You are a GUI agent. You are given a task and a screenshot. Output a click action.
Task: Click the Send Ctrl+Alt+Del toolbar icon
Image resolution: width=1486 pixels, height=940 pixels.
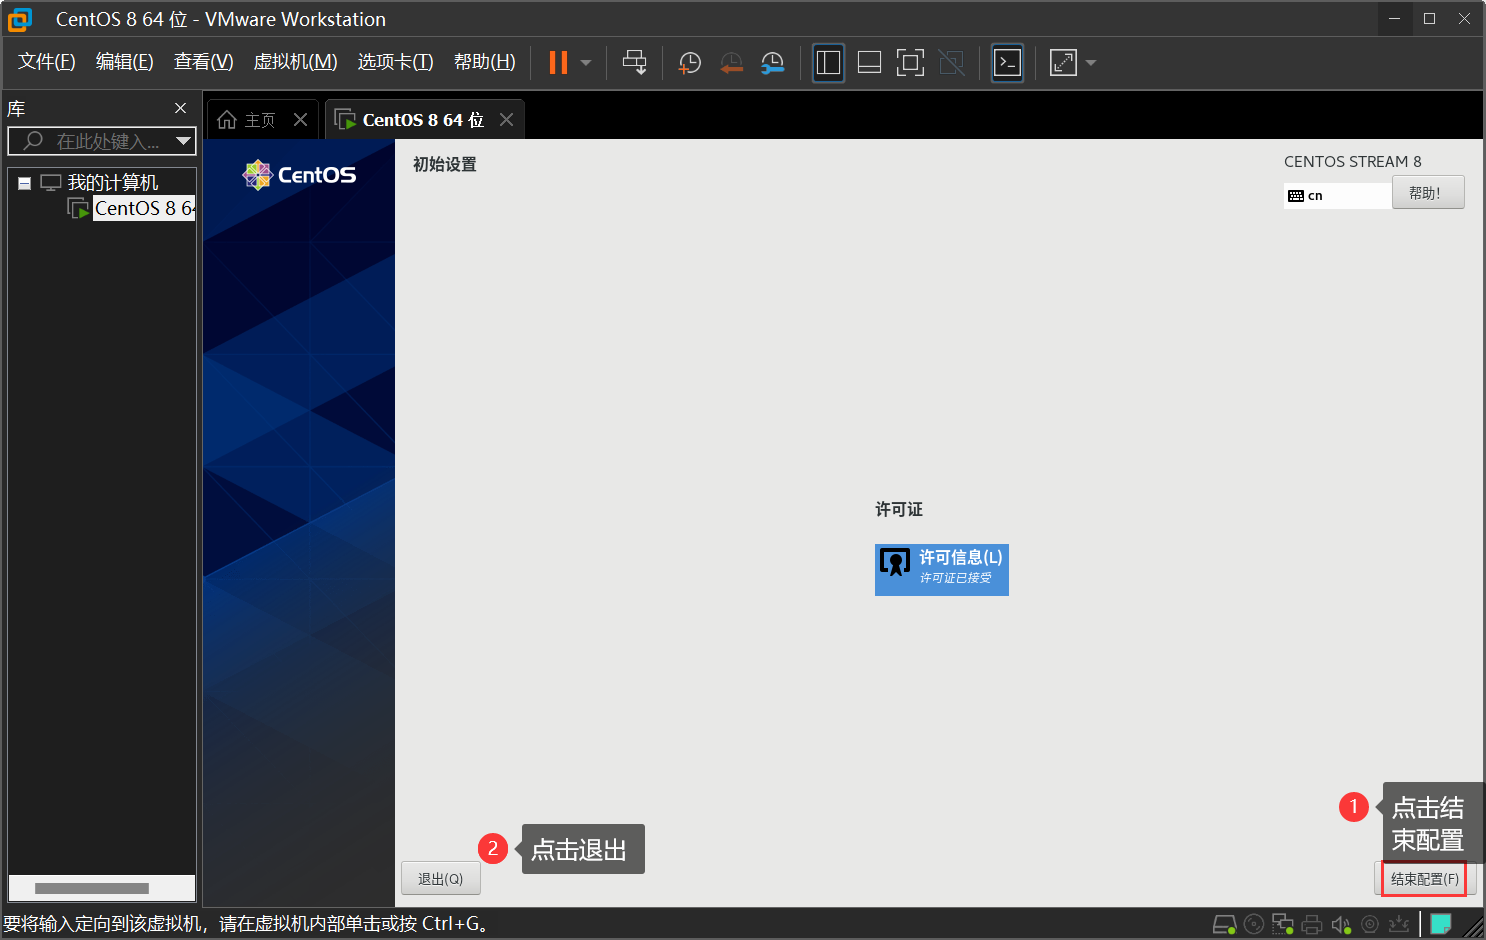(634, 63)
